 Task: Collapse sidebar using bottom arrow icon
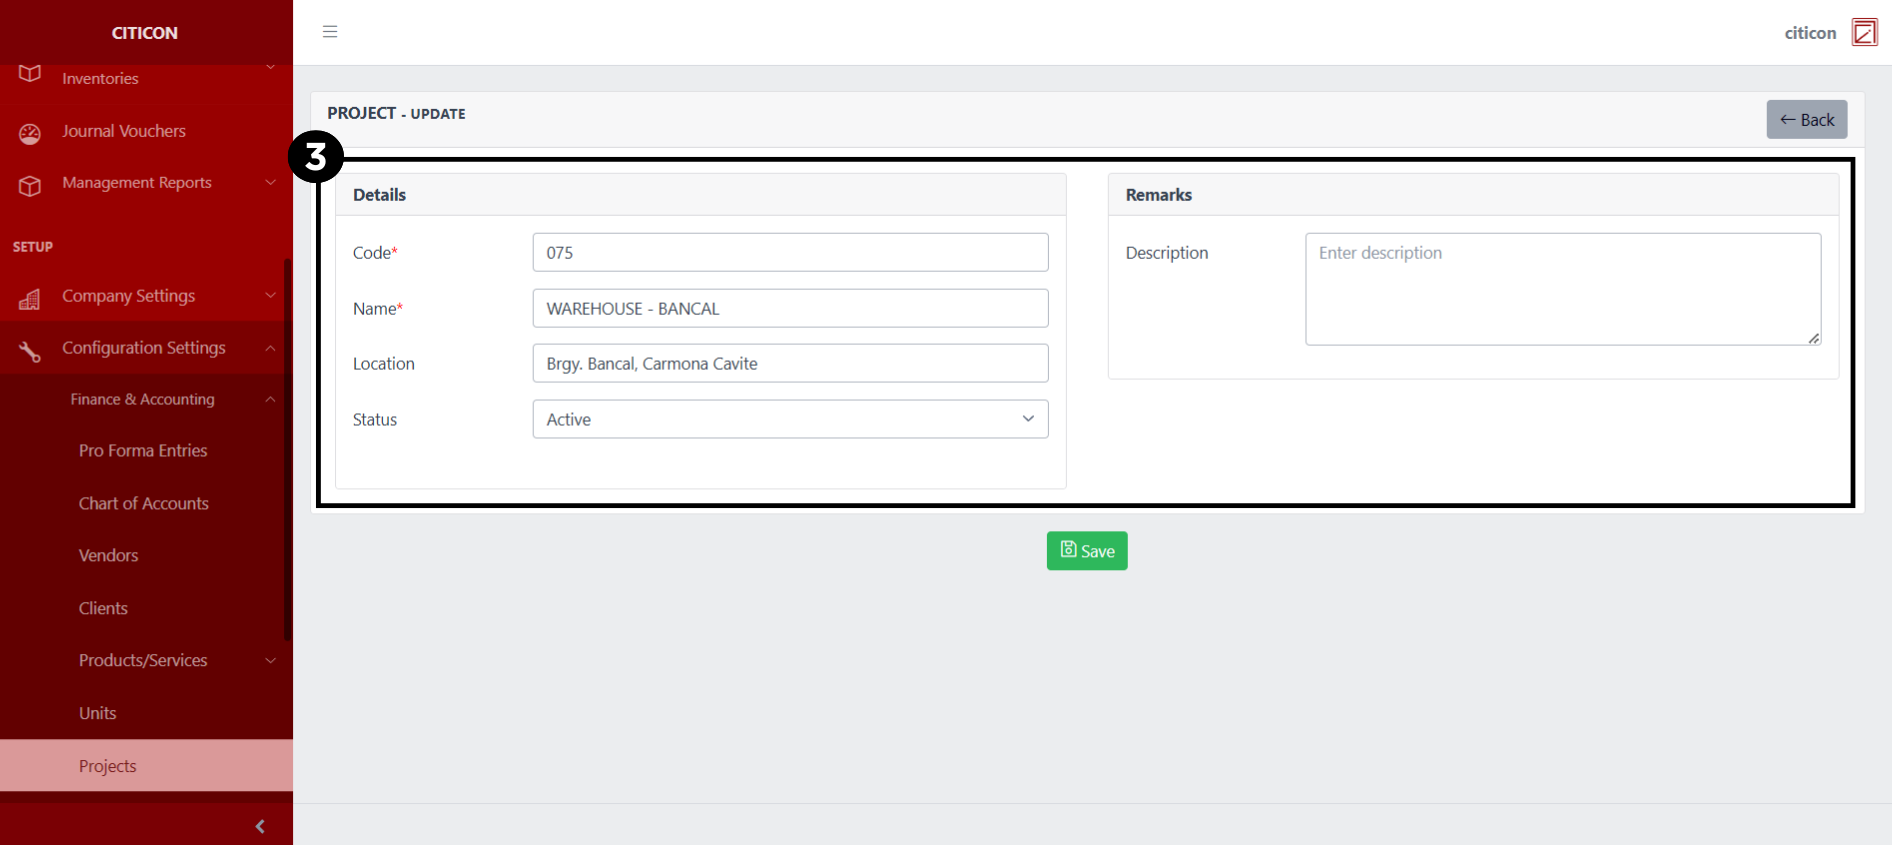tap(260, 826)
